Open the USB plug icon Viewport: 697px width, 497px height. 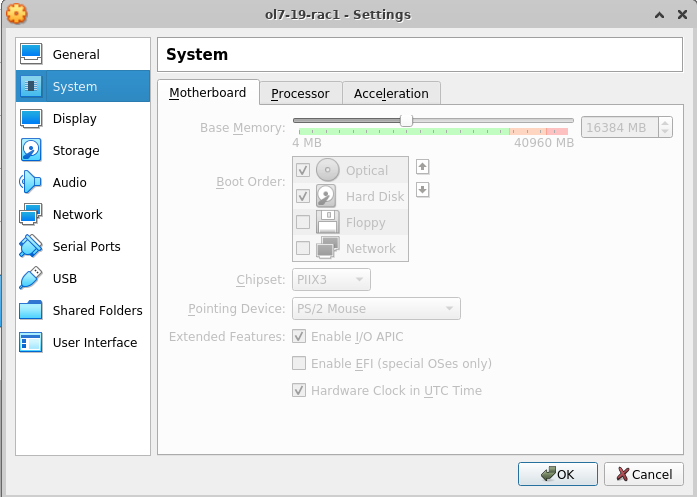click(31, 278)
